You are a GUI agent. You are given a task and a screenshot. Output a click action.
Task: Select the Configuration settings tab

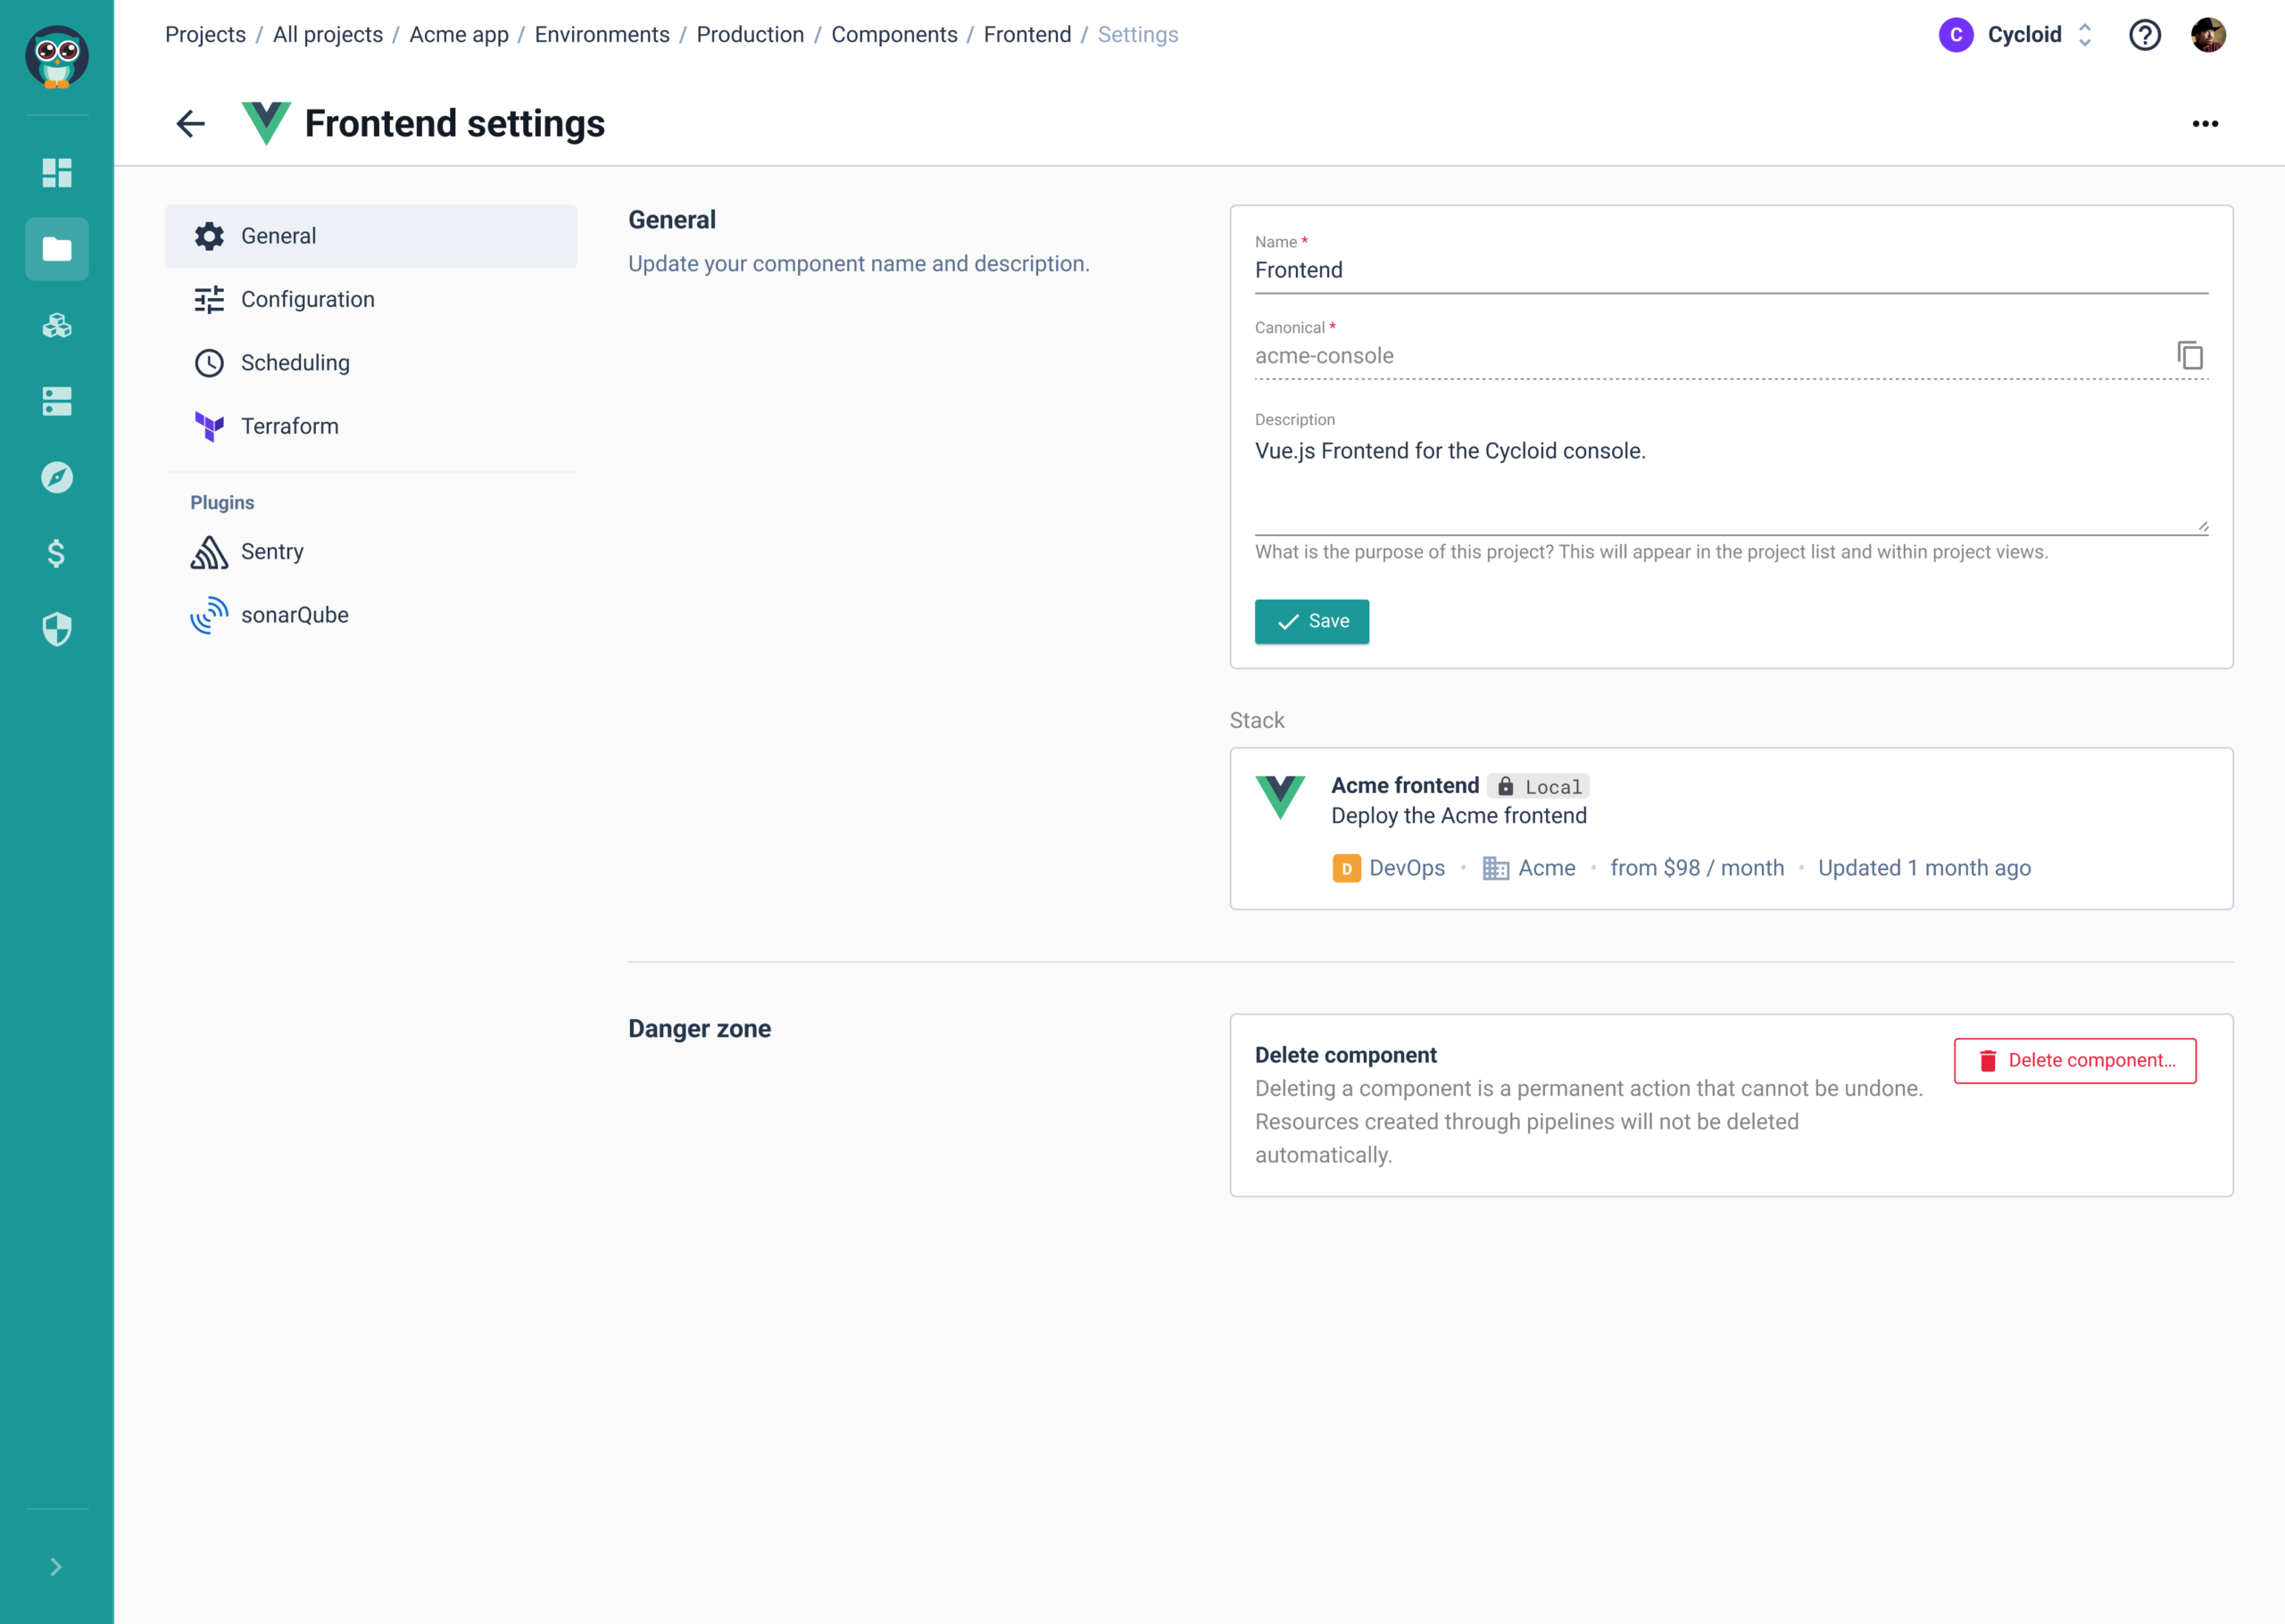point(371,299)
